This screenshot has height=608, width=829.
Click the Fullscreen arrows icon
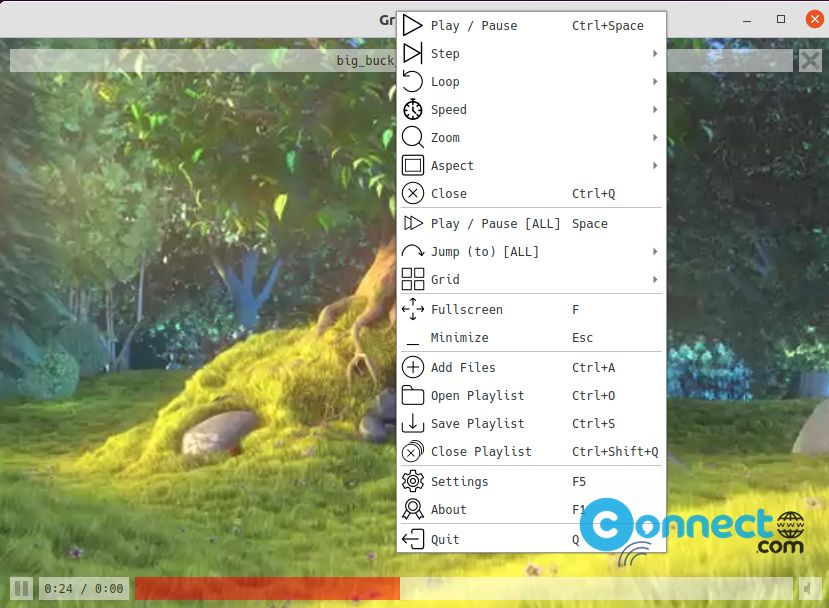point(412,309)
